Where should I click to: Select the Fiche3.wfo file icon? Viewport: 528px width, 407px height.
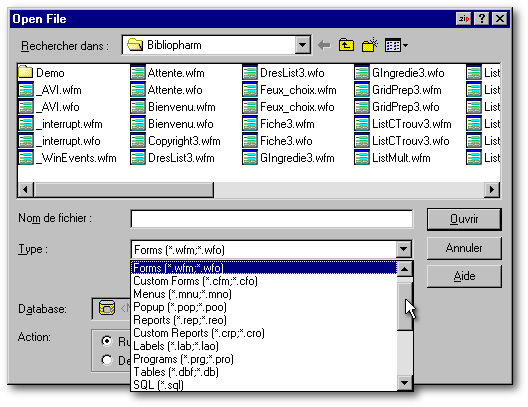click(x=250, y=141)
